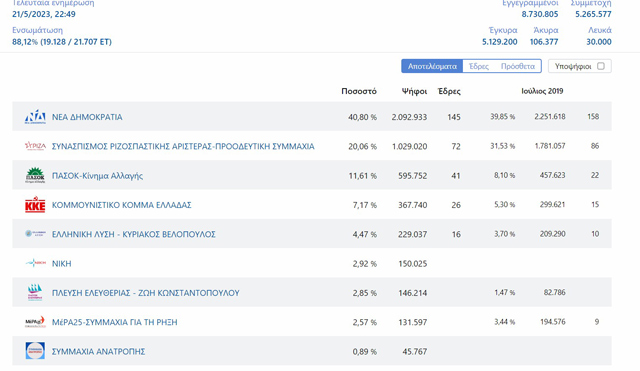Image resolution: width=640 pixels, height=371 pixels.
Task: Click the ΠΑΣΟΚ green sun logo
Action: [35, 176]
